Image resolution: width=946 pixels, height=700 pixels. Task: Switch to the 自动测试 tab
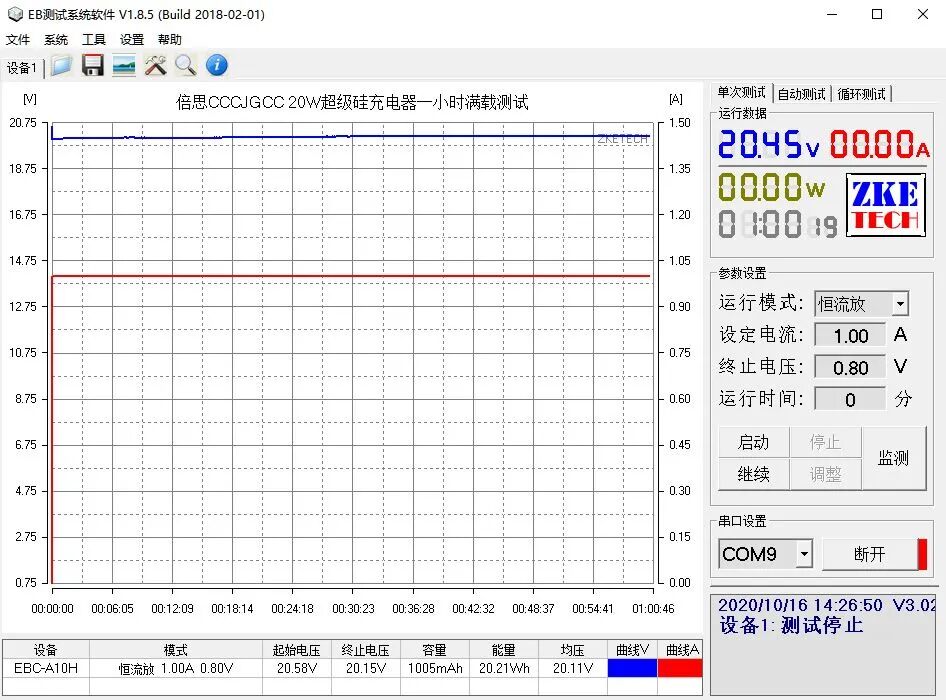click(801, 94)
